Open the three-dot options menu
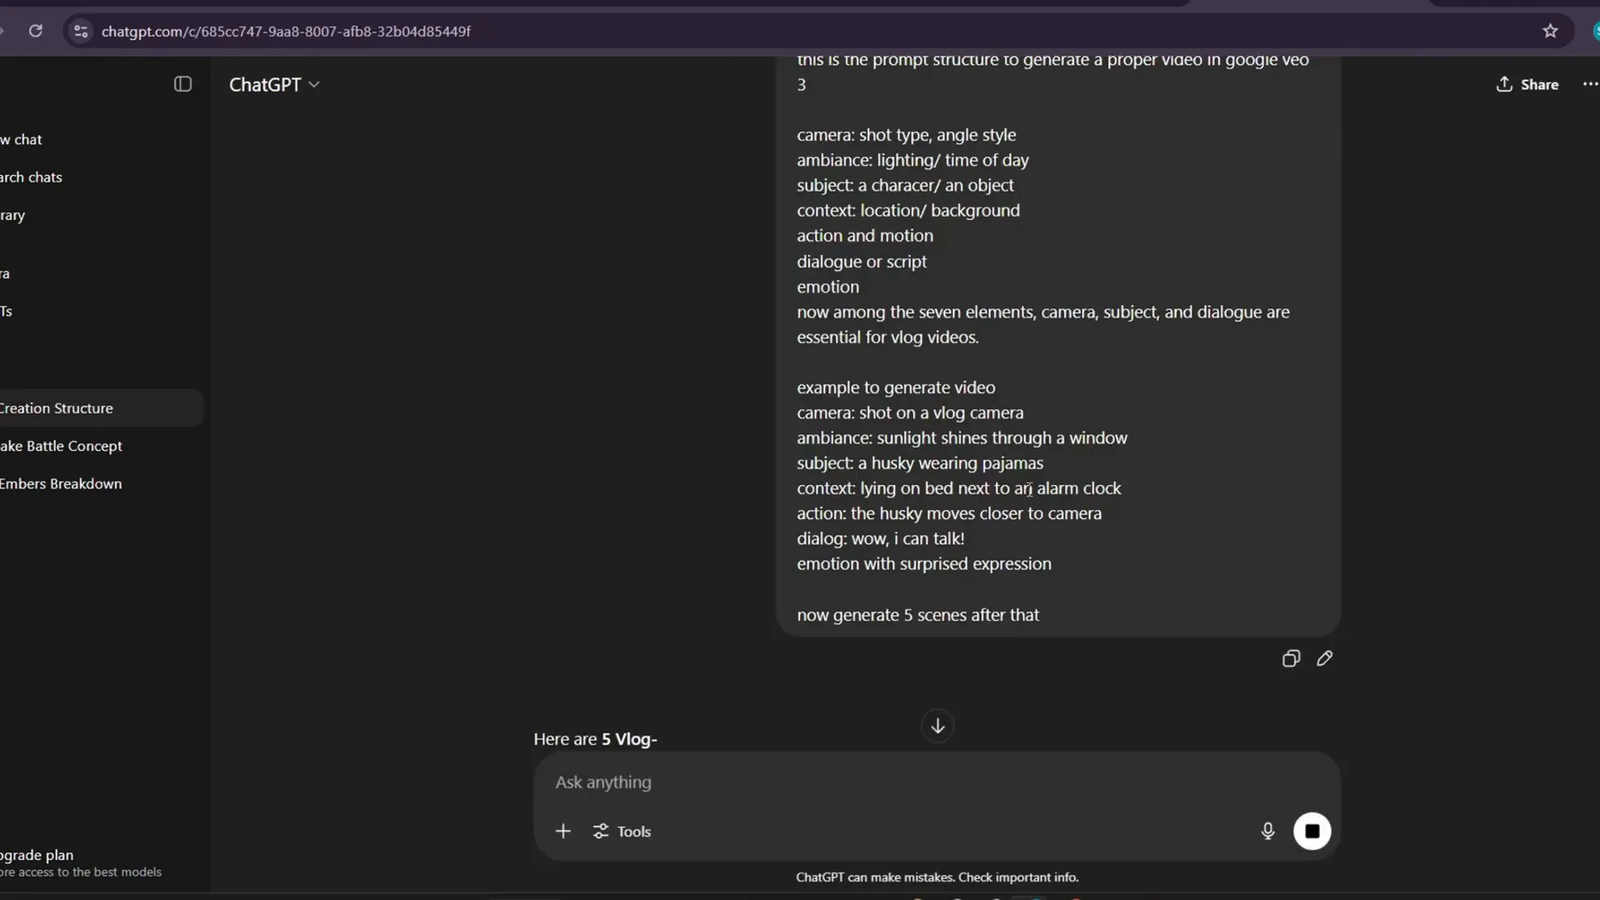The width and height of the screenshot is (1600, 900). (x=1590, y=84)
